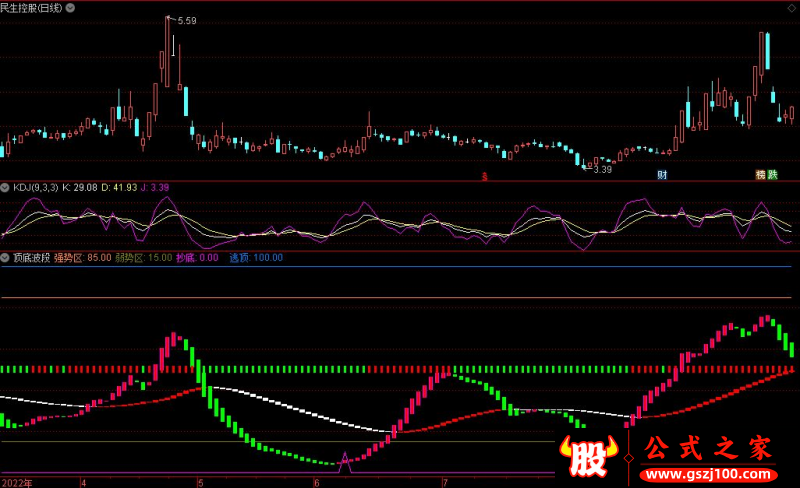The height and width of the screenshot is (488, 800).
Task: Click the KDJ(9,3,3) indicator label
Action: point(35,187)
